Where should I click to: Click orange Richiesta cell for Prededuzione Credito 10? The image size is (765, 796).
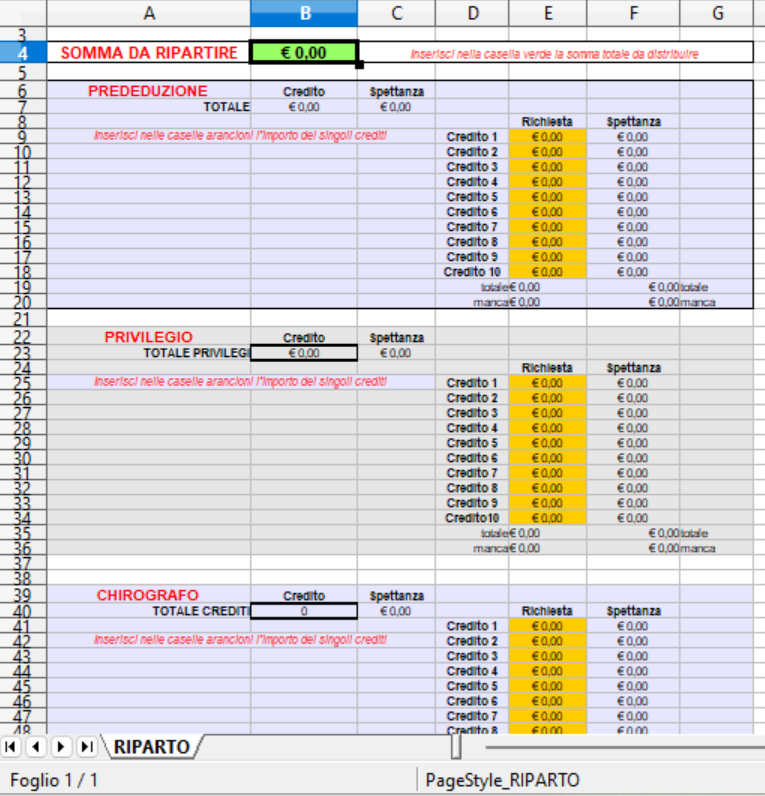pyautogui.click(x=548, y=272)
